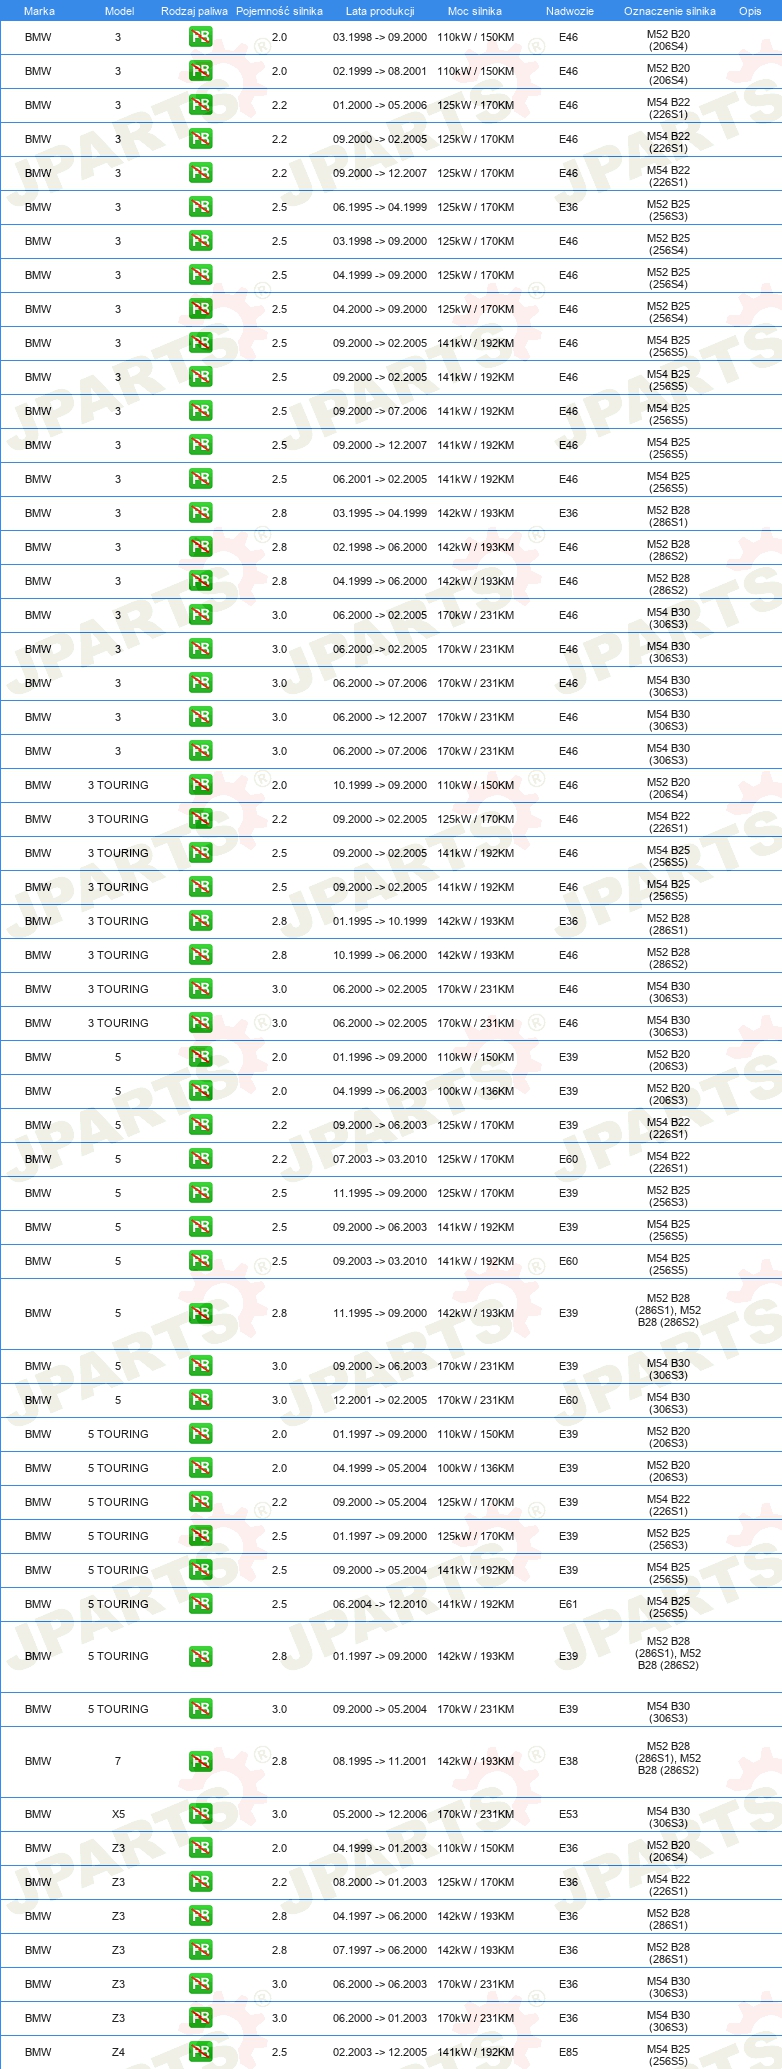
Task: Click the date range 07.2003 -> 03.2010
Action: [x=380, y=1159]
